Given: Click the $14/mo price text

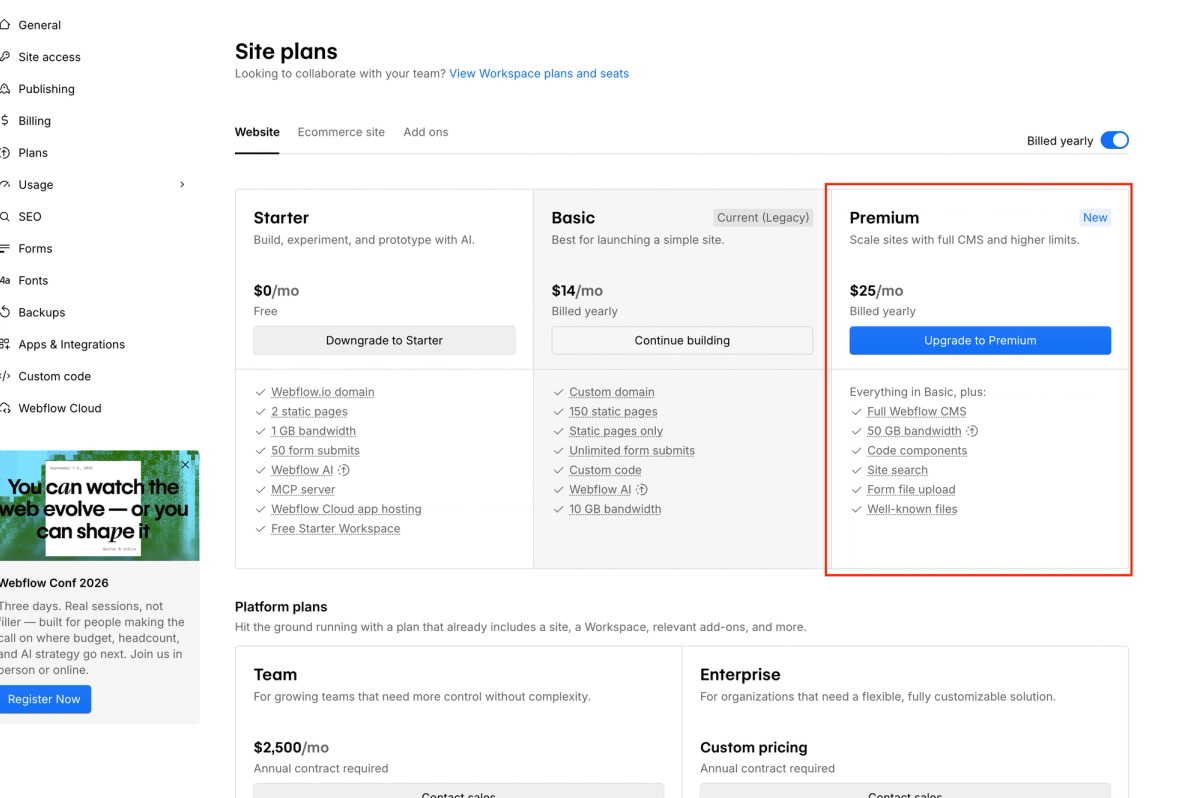Looking at the screenshot, I should pos(577,291).
